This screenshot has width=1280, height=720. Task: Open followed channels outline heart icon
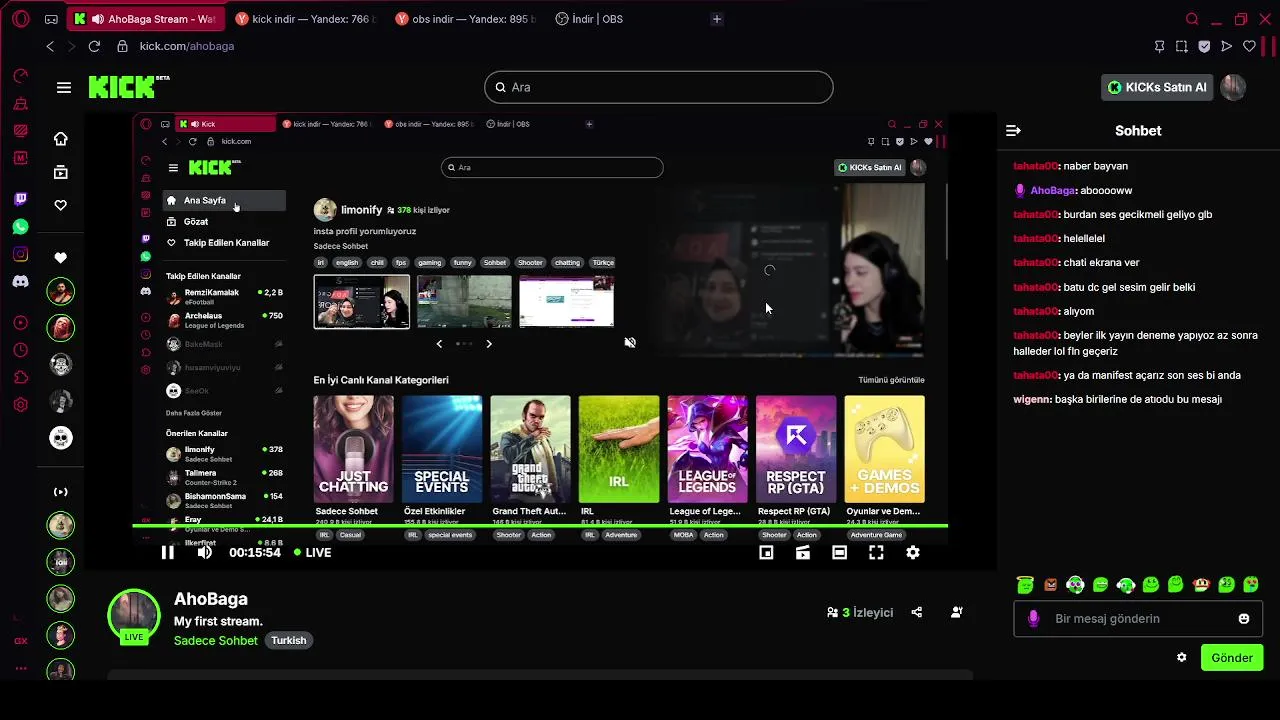click(61, 205)
